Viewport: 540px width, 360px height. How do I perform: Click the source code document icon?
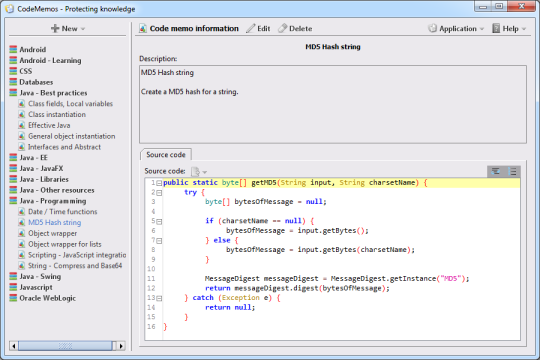tap(195, 171)
